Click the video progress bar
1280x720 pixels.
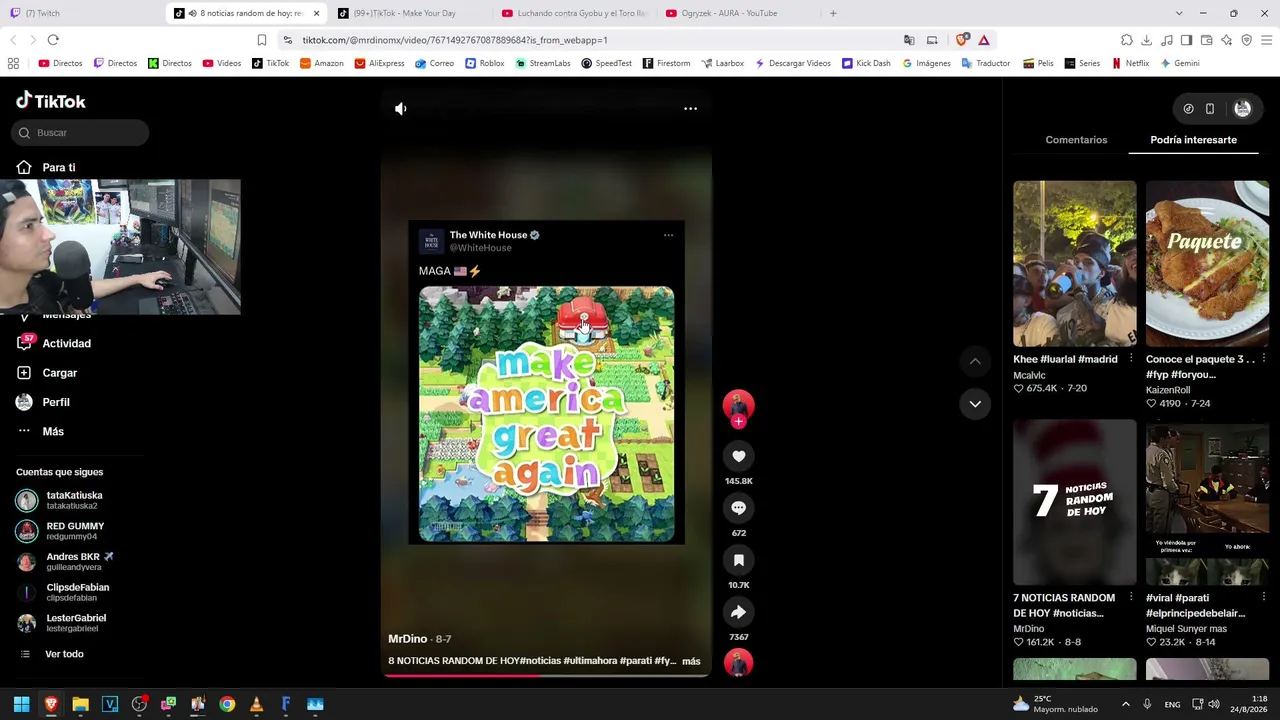click(546, 675)
